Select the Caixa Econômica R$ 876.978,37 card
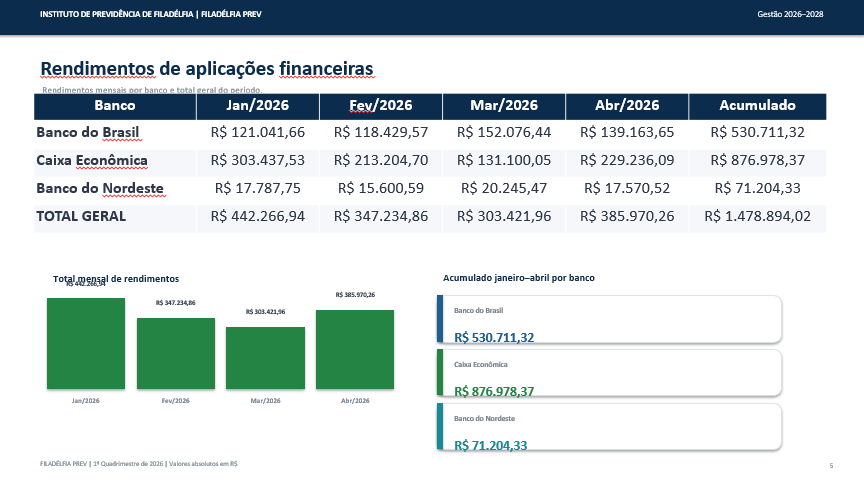 click(609, 373)
